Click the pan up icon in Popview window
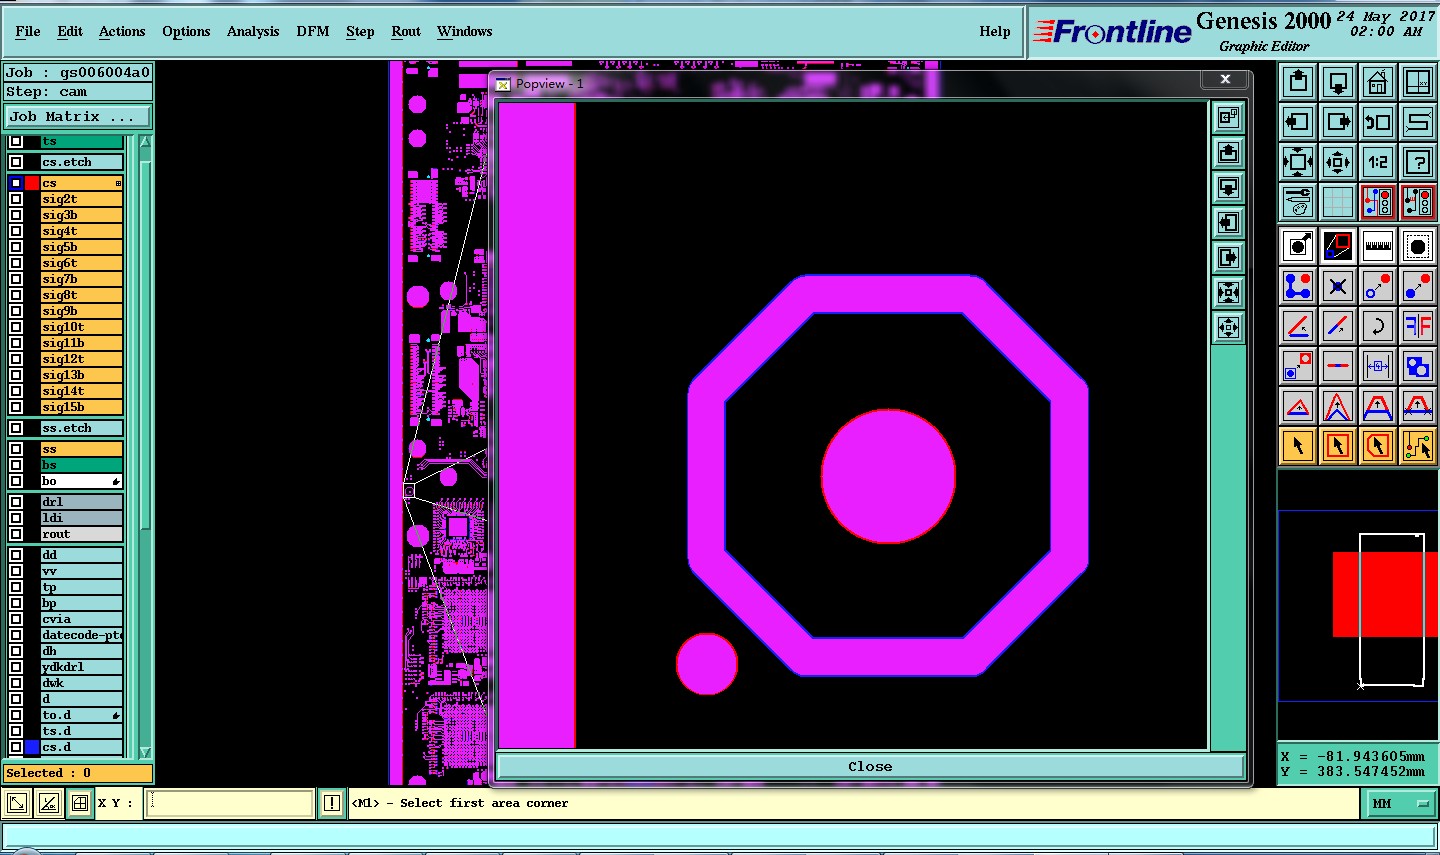 click(1229, 153)
